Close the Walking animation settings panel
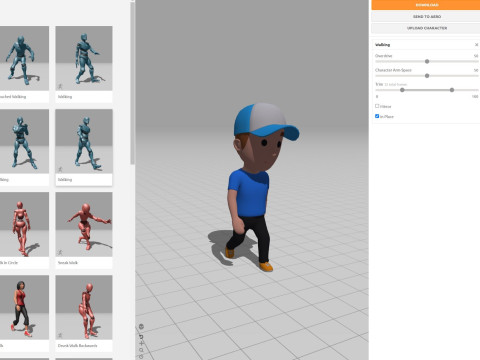This screenshot has height=360, width=480. pos(476,45)
